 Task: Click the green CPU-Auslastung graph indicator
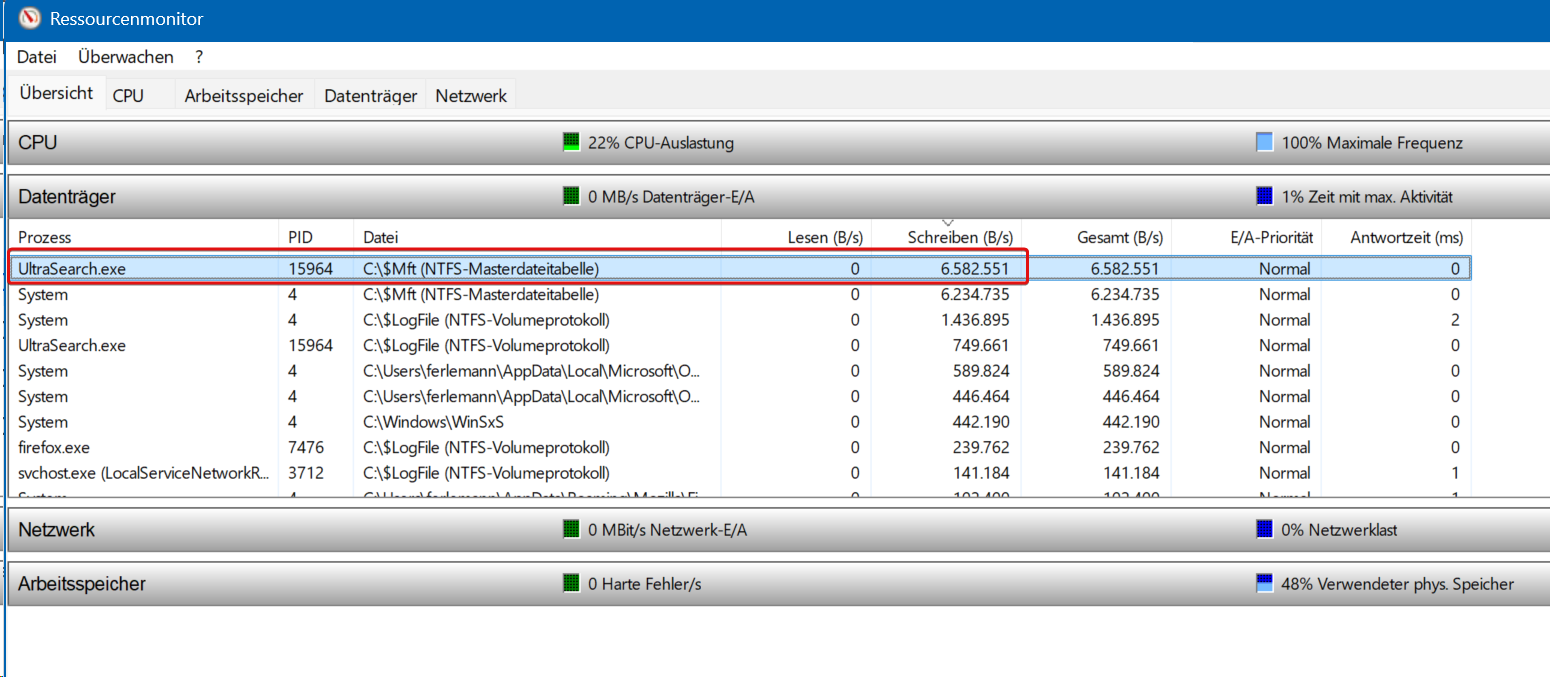571,143
